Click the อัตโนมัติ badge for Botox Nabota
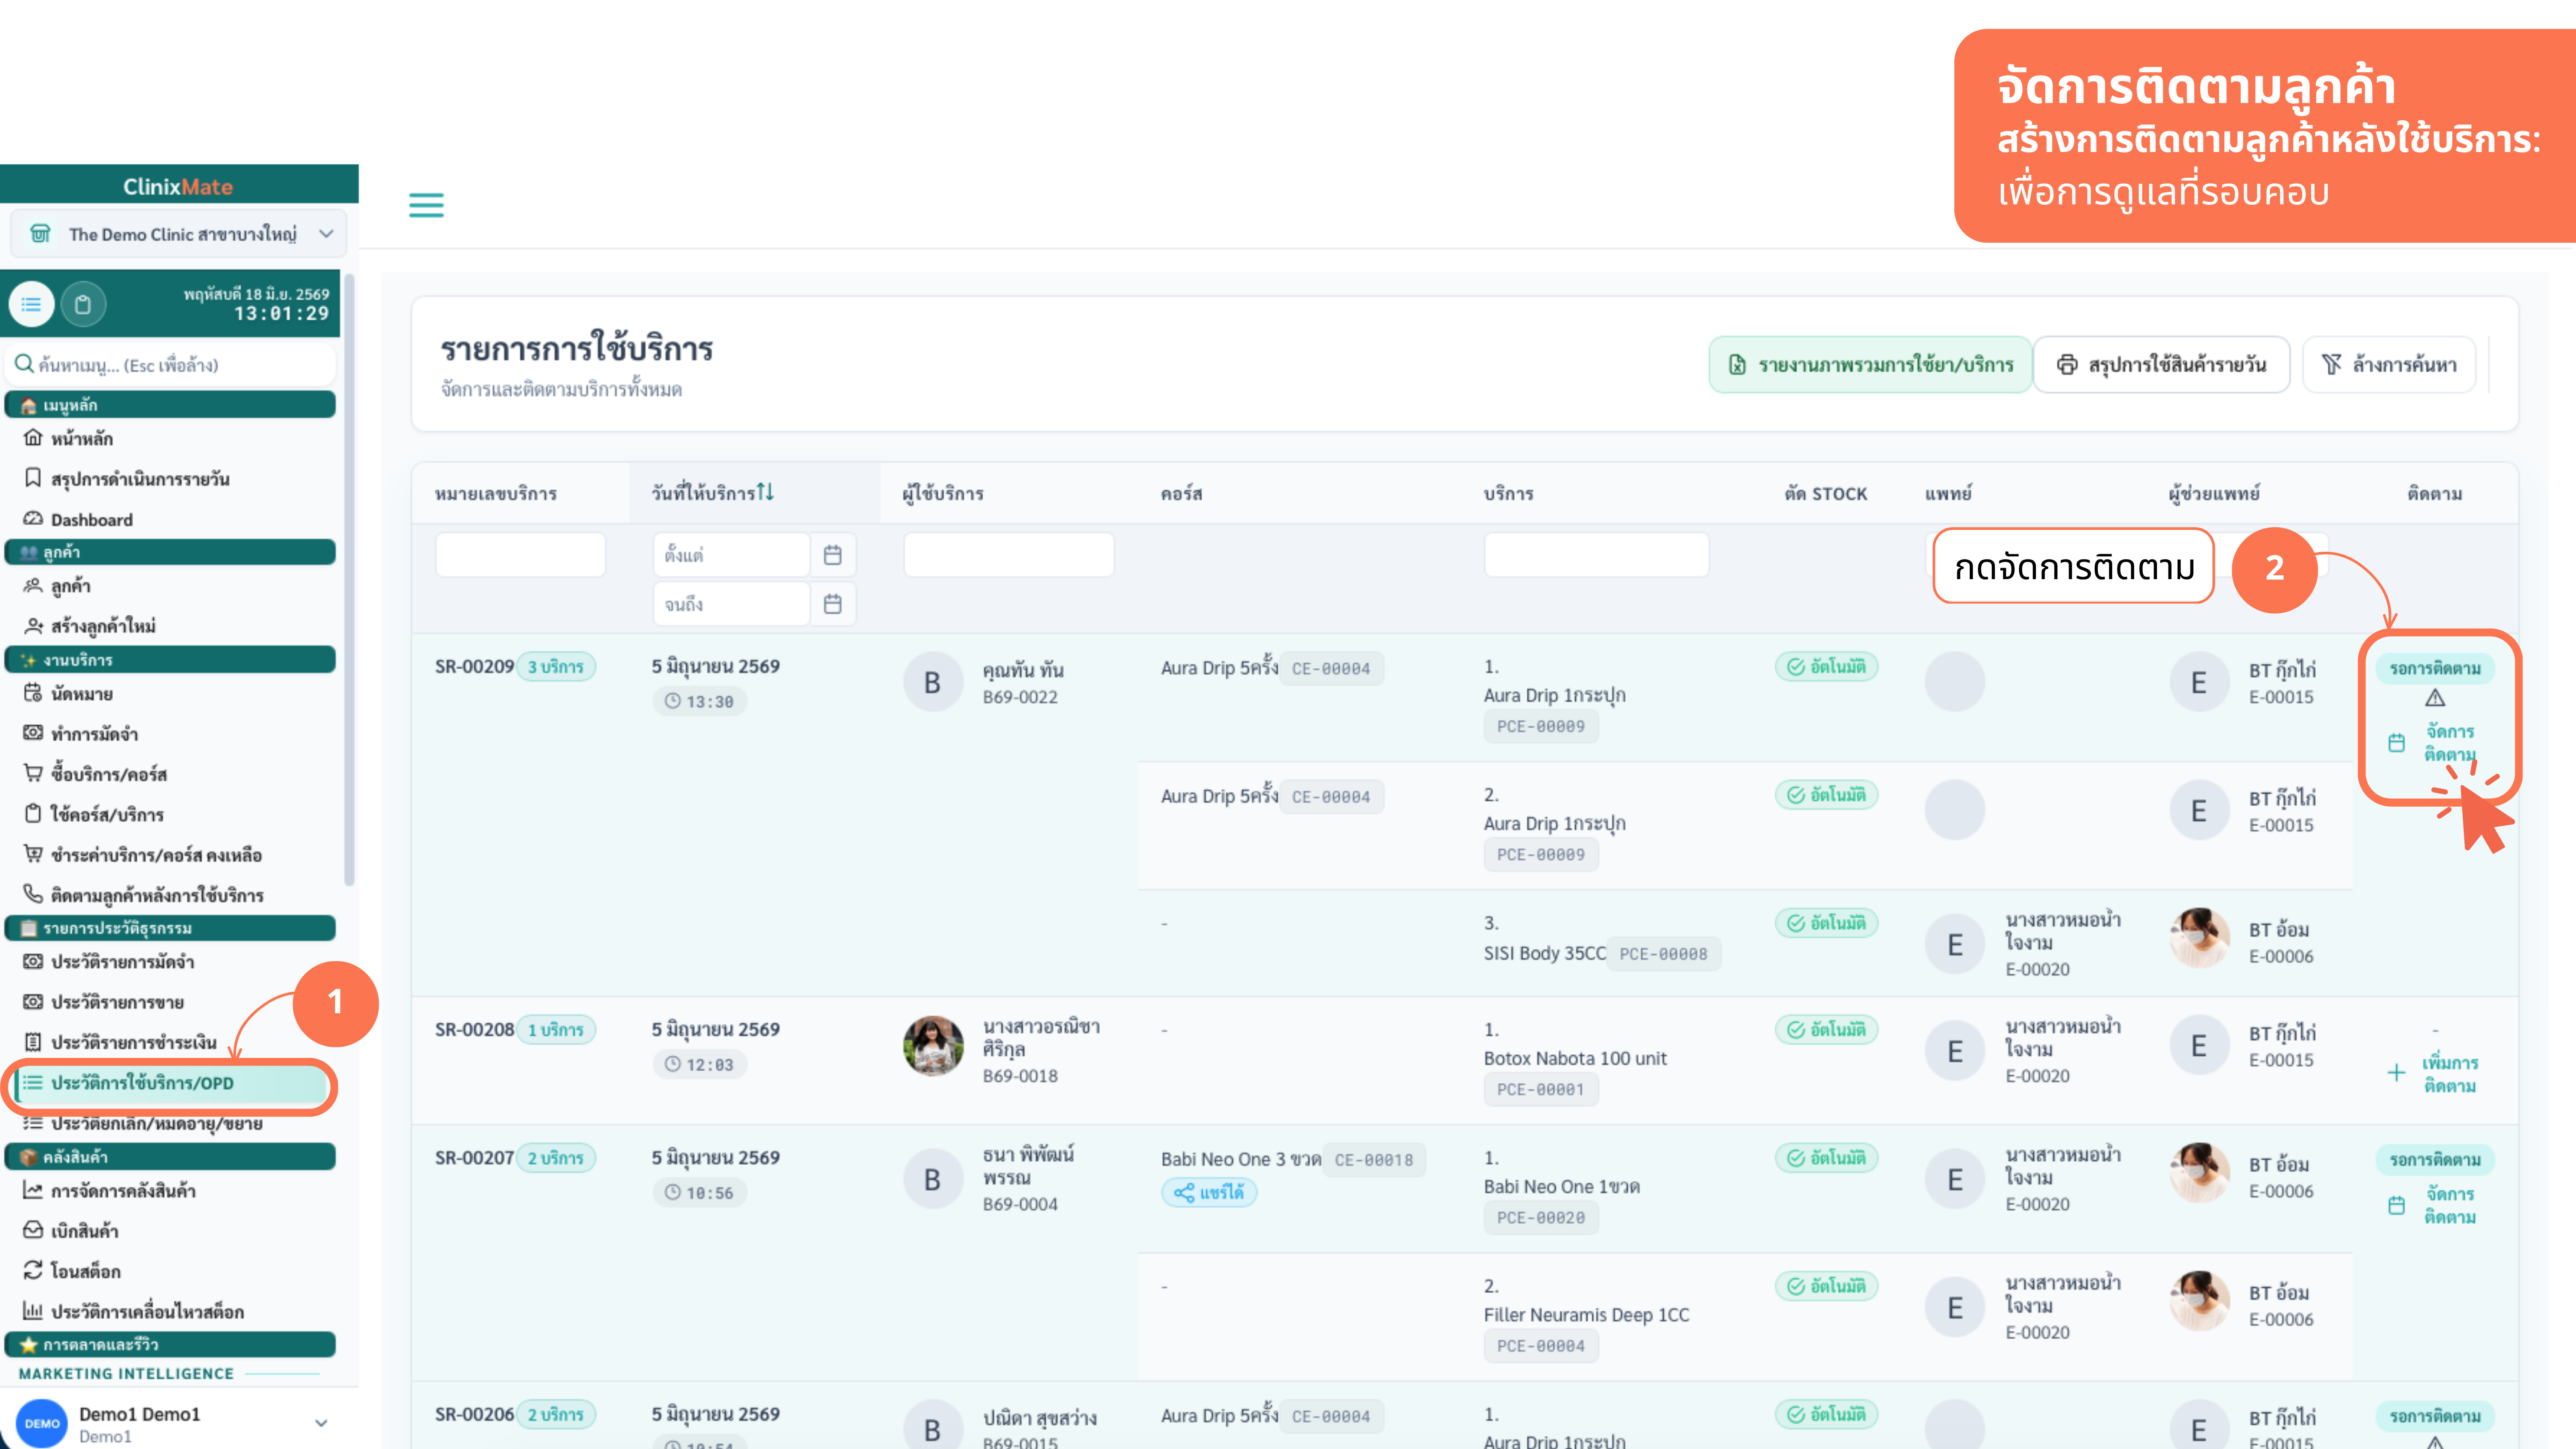 [1826, 1030]
